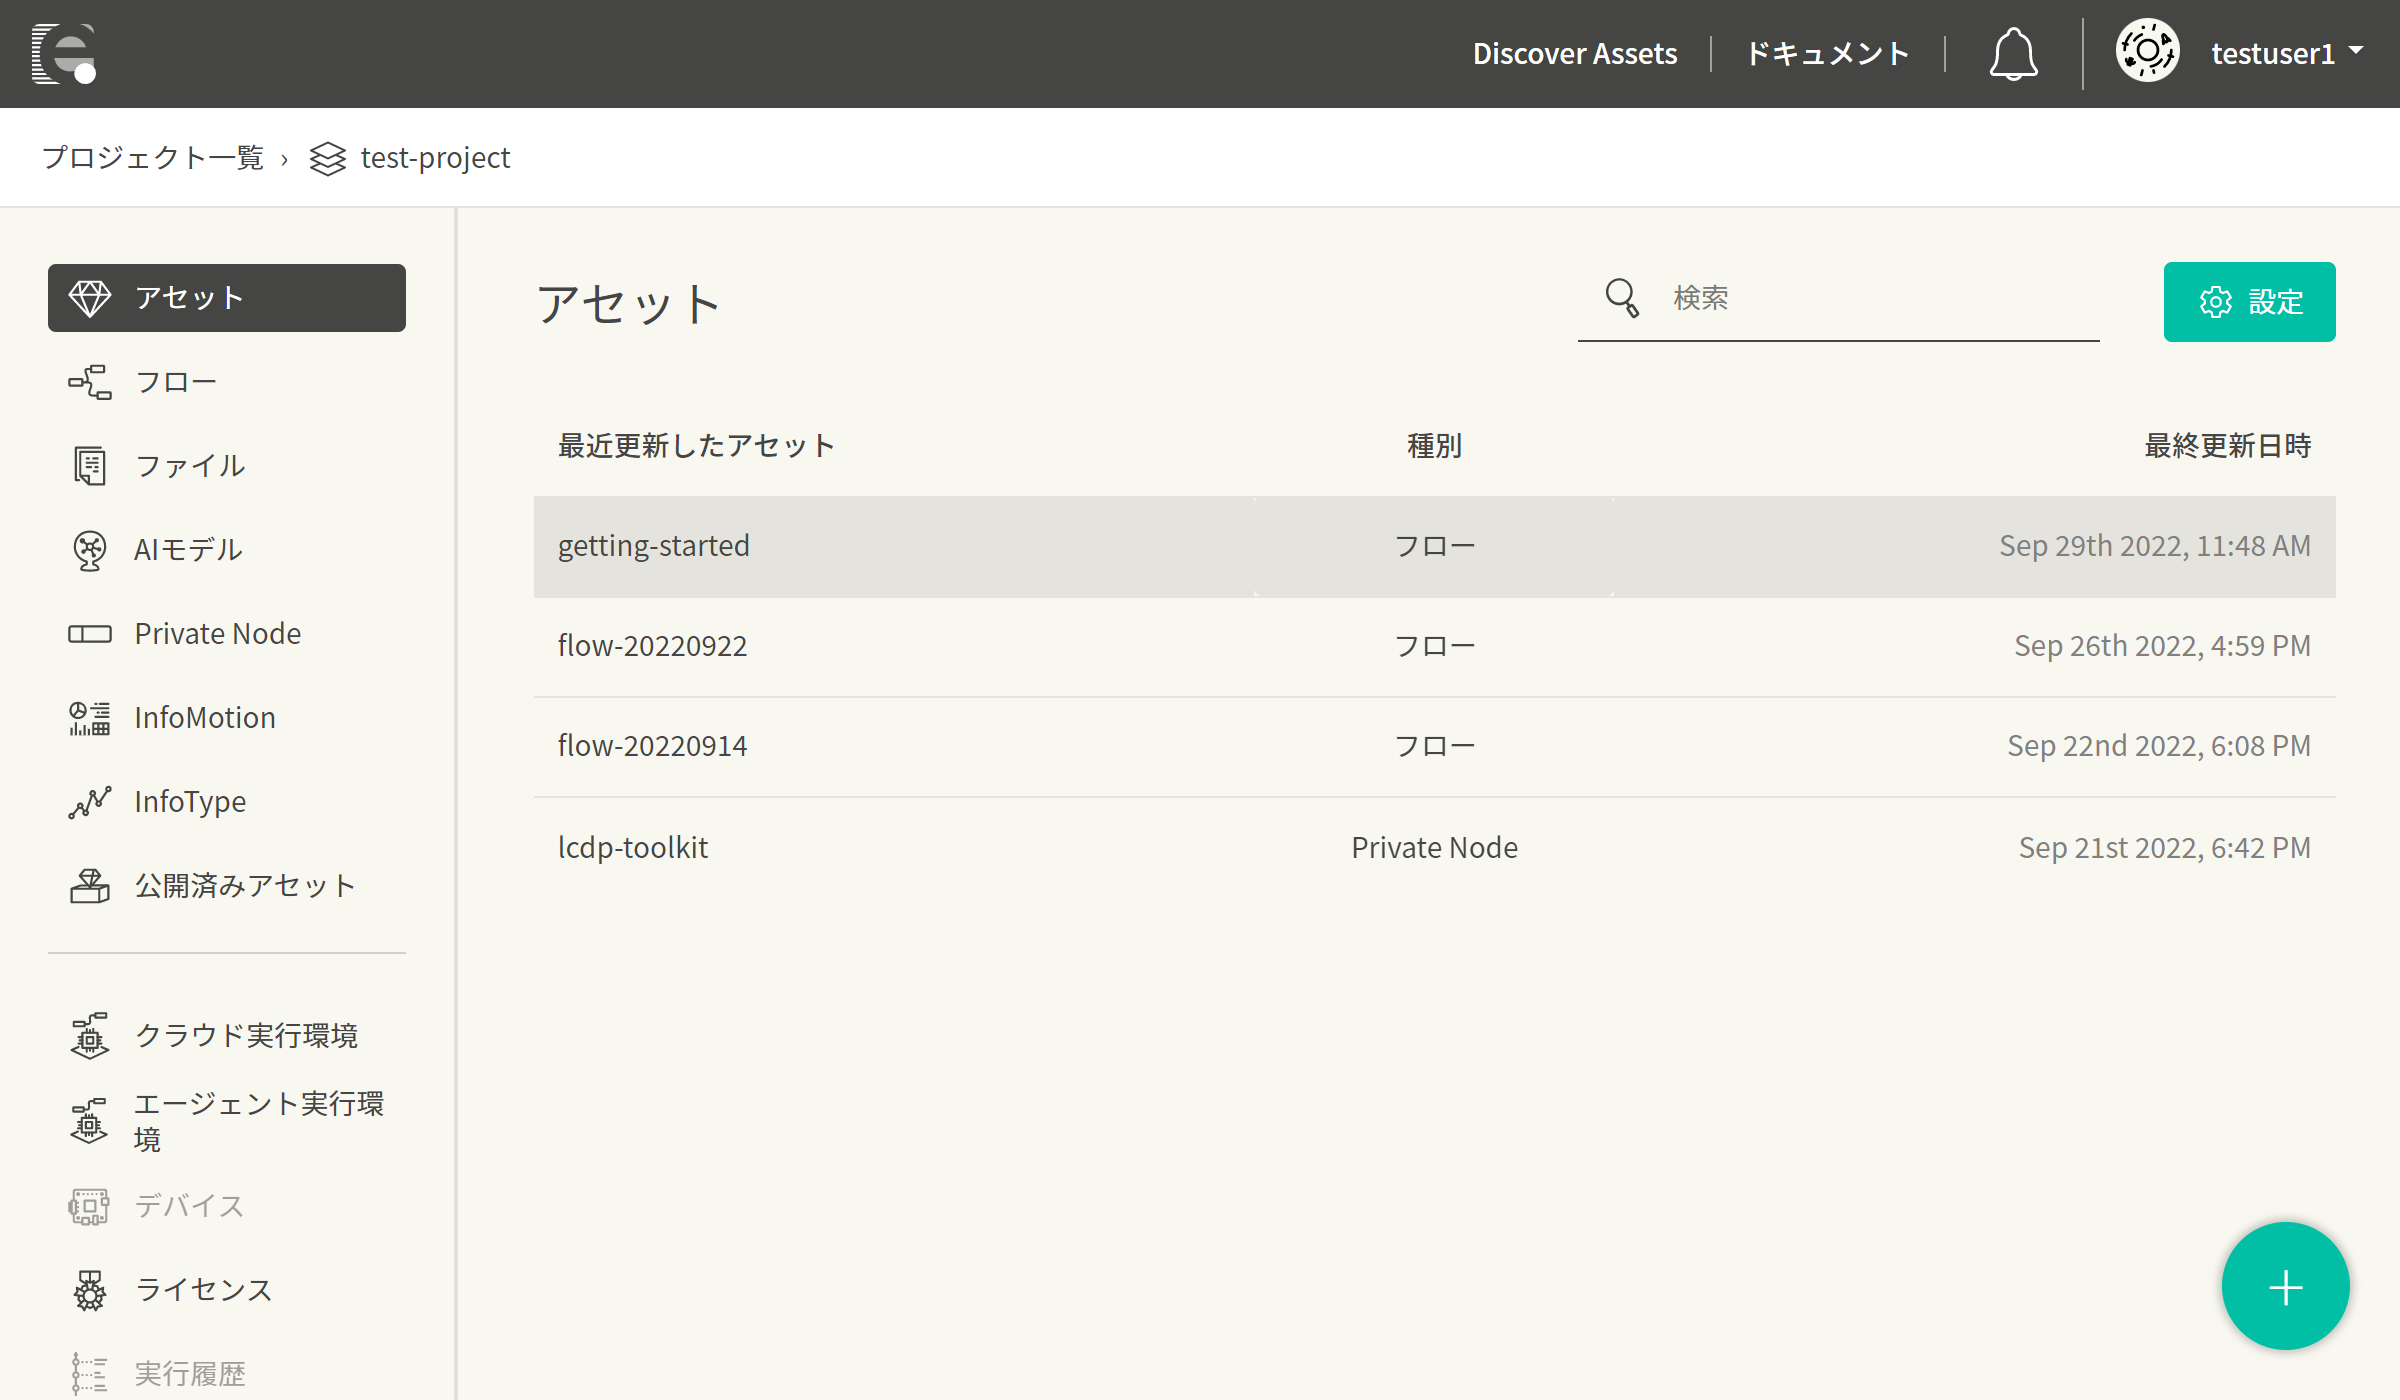
Task: Expand the testuser1 account dropdown arrow
Action: pyautogui.click(x=2355, y=50)
